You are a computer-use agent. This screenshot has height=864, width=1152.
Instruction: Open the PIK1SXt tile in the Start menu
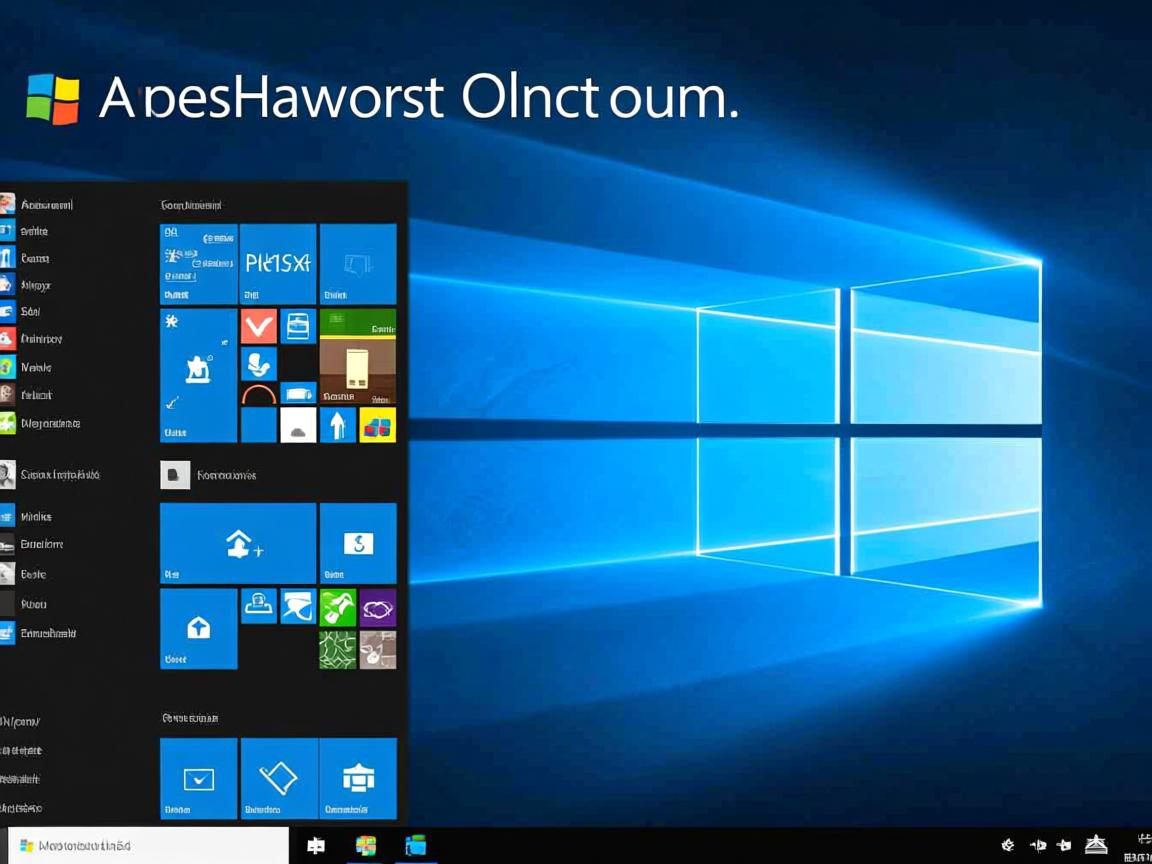(x=278, y=263)
